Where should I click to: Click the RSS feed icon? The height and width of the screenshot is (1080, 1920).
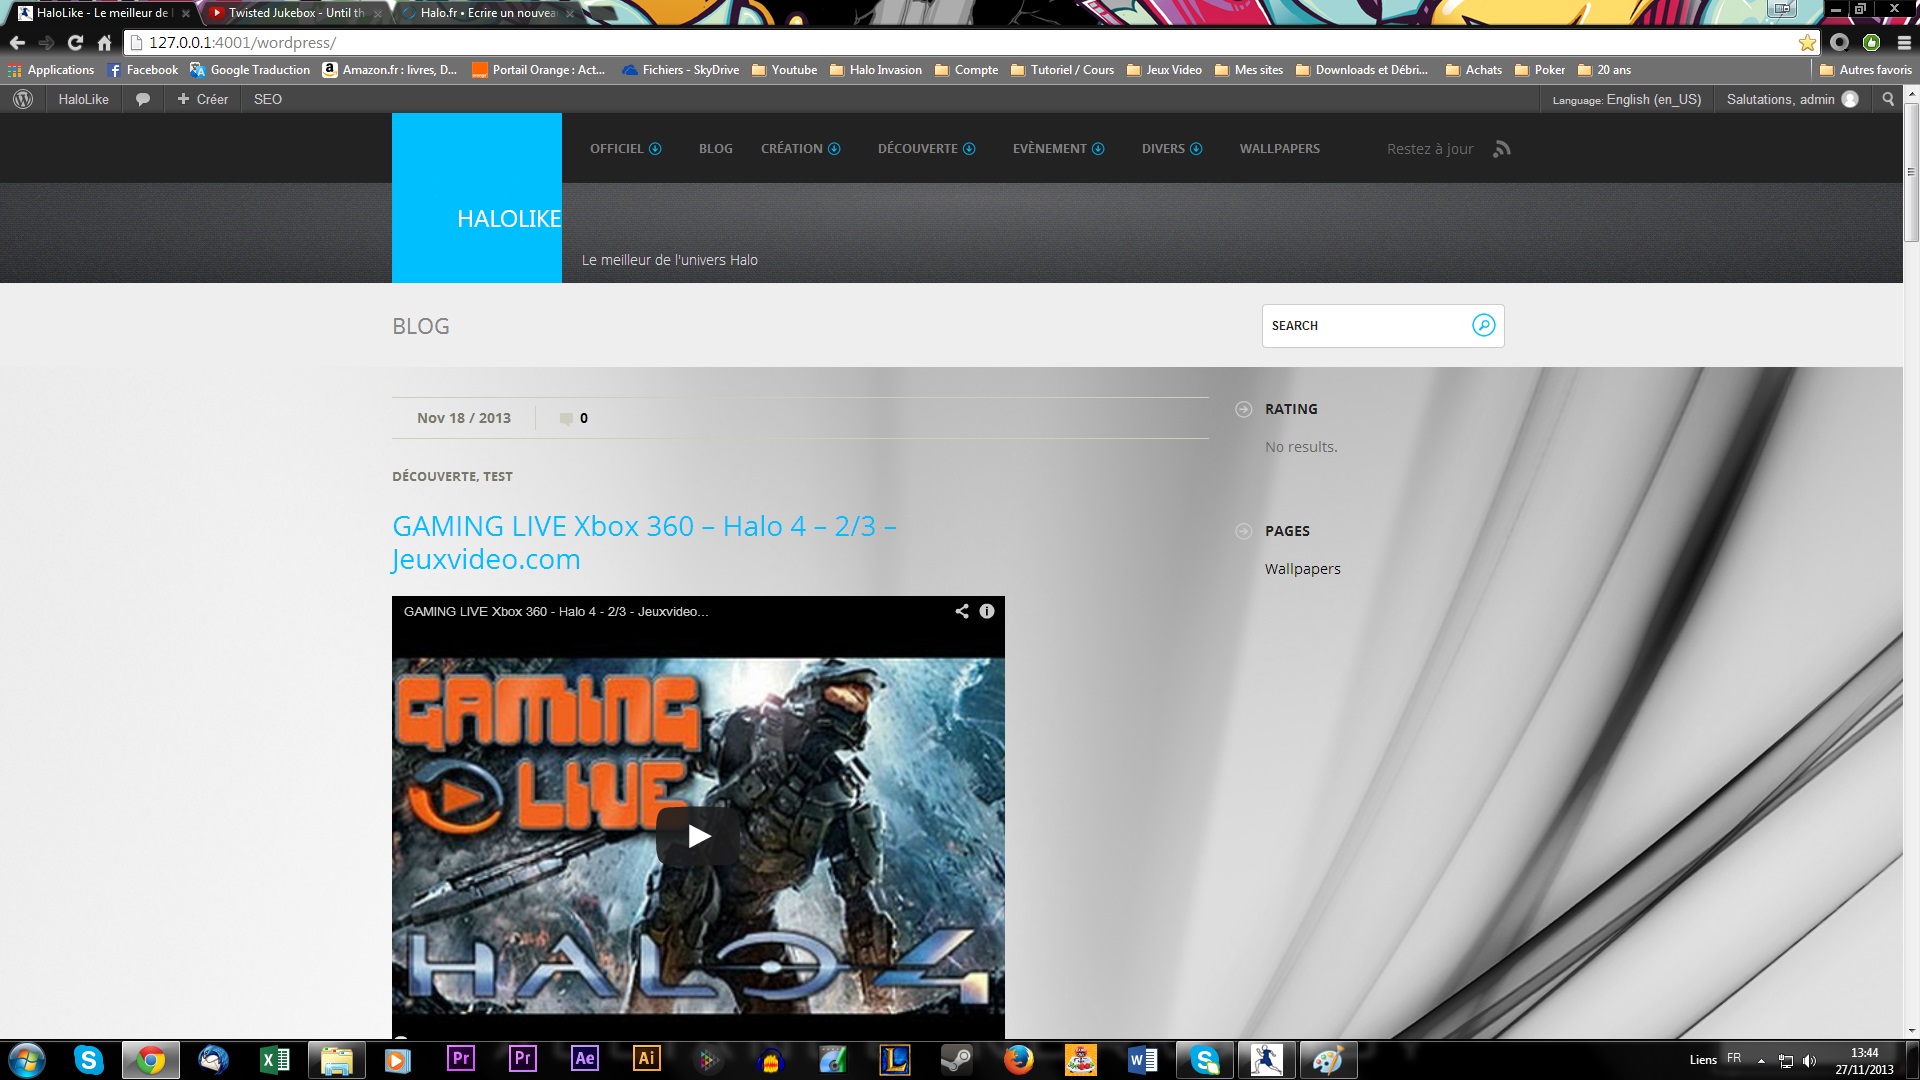coord(1501,149)
